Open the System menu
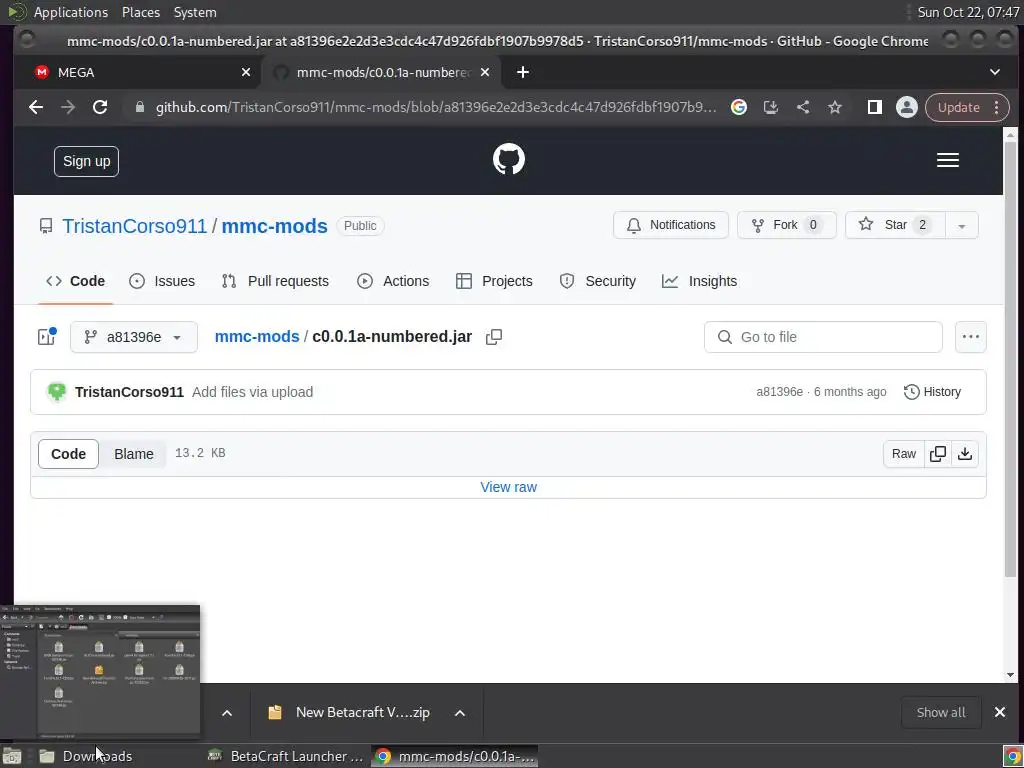This screenshot has width=1024, height=768. pyautogui.click(x=195, y=12)
